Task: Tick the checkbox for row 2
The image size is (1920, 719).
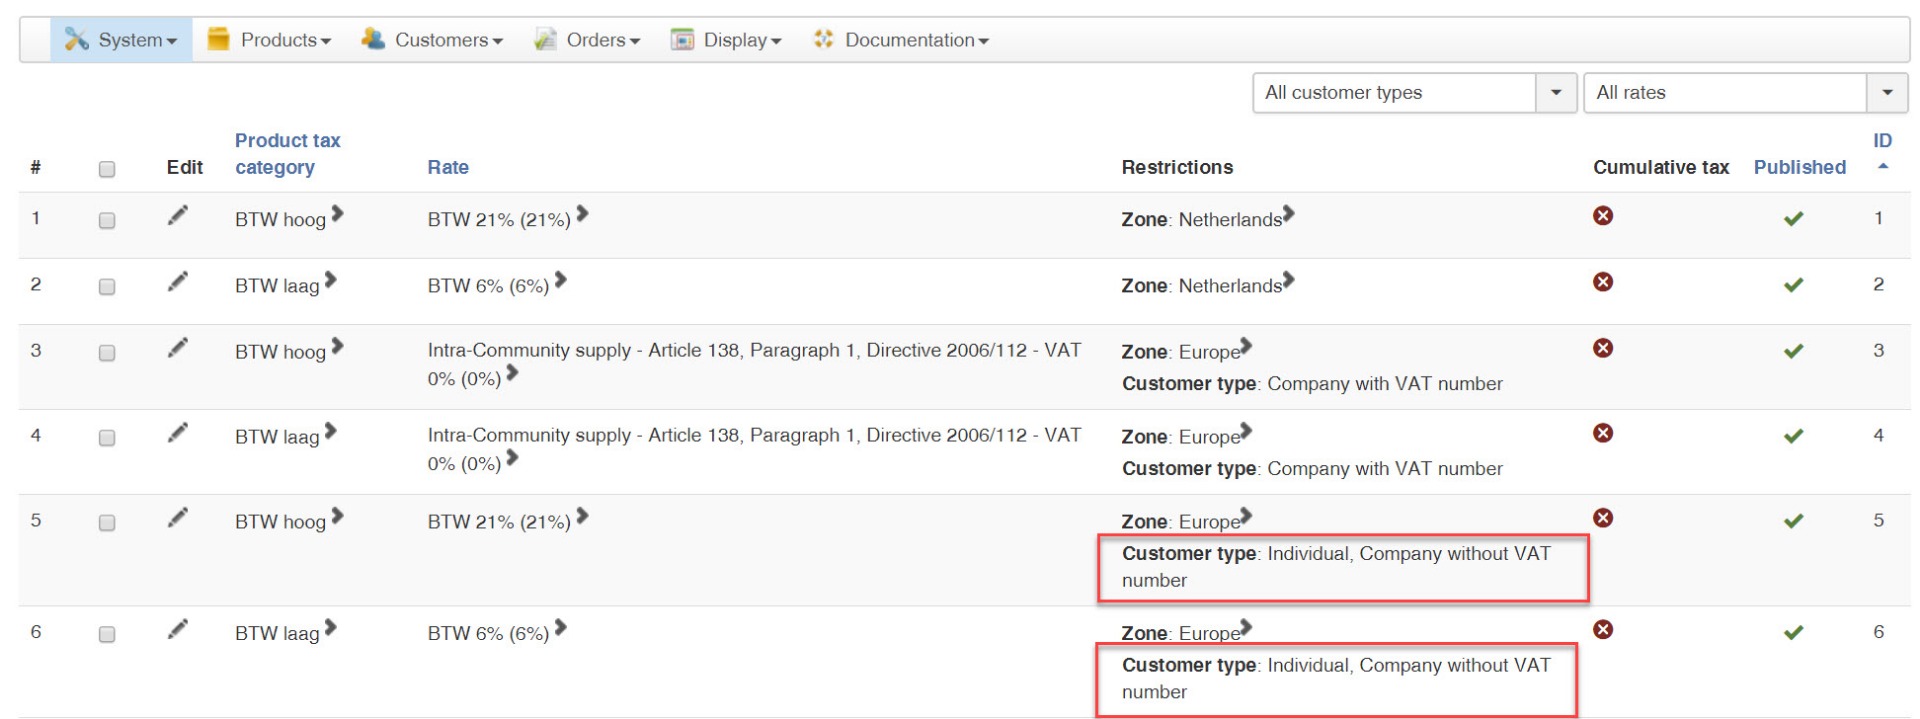Action: point(107,287)
